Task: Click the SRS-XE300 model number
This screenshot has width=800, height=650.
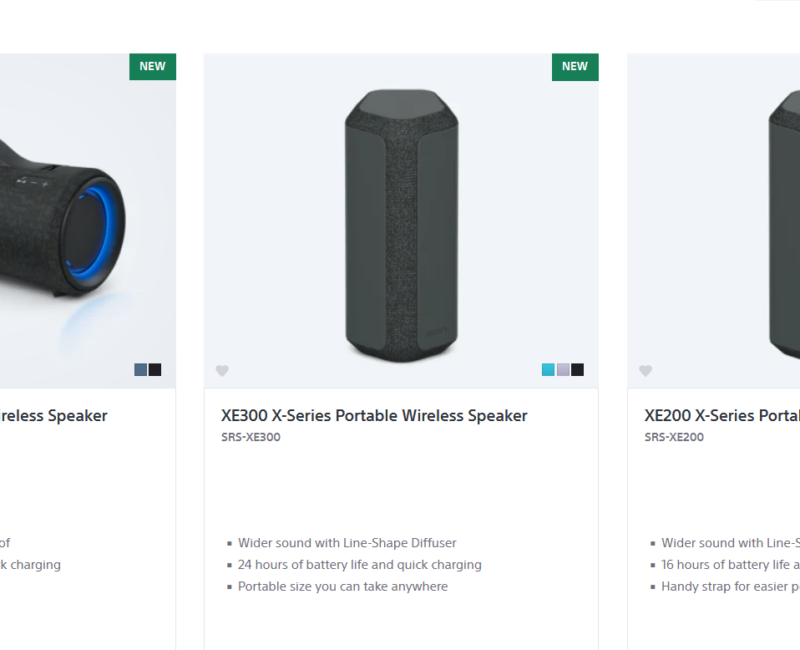Action: tap(251, 437)
